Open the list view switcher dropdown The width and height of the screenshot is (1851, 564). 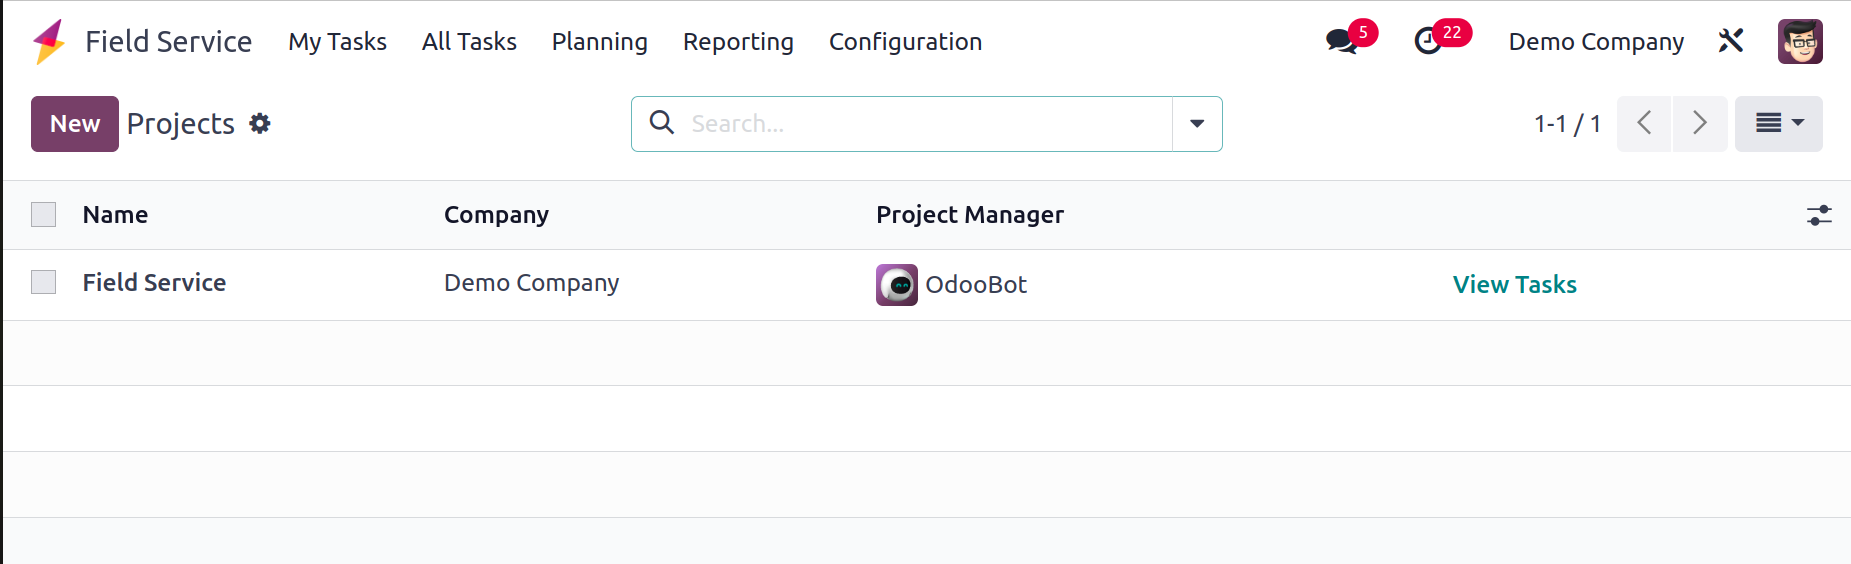(1778, 124)
